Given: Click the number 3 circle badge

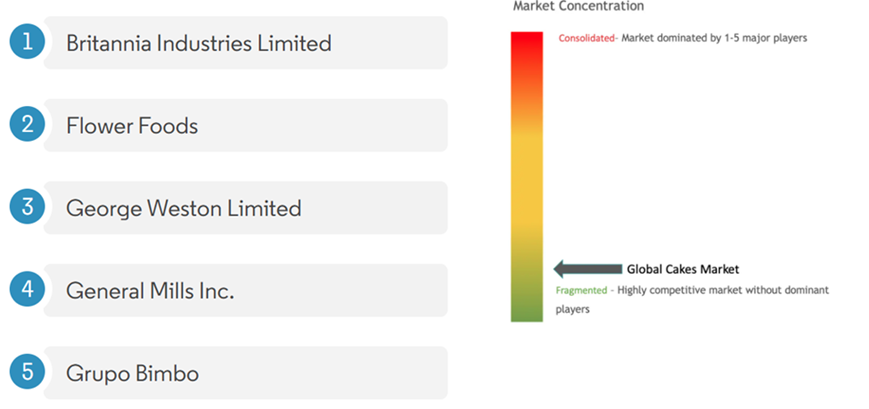Looking at the screenshot, I should pos(27,207).
